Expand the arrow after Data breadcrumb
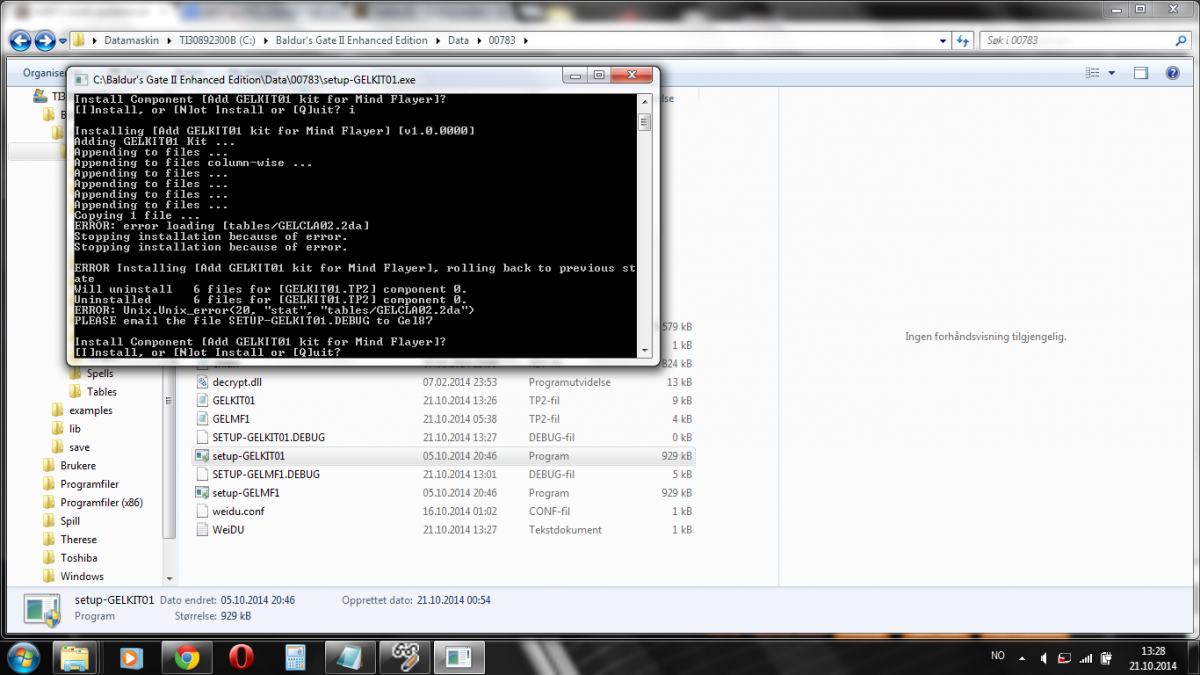This screenshot has width=1200, height=675. click(x=477, y=41)
